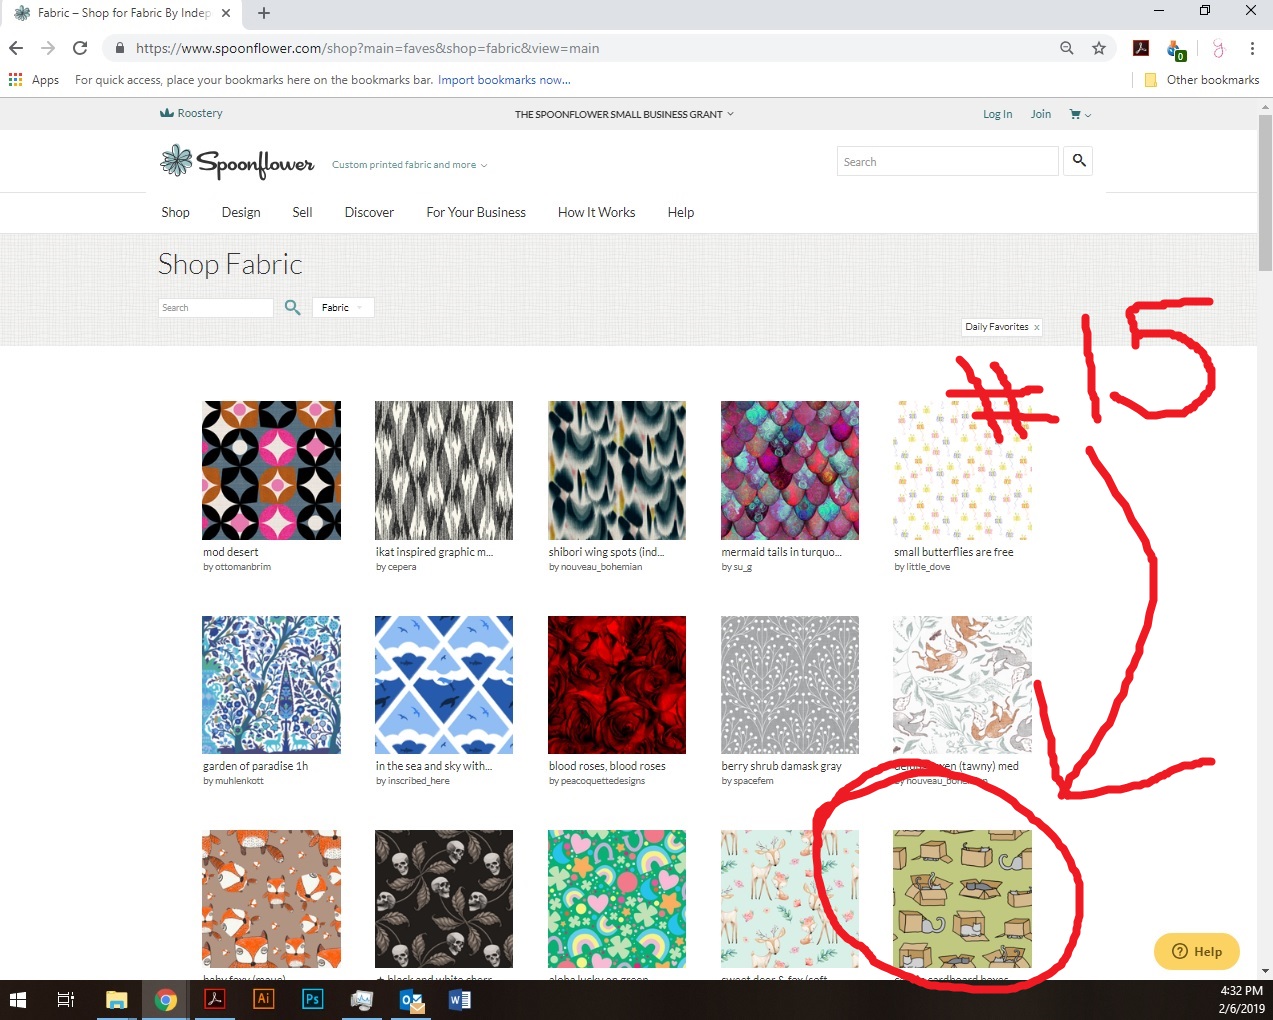The width and height of the screenshot is (1273, 1020).
Task: Open the in the sea and sky thumbnail
Action: pos(444,685)
